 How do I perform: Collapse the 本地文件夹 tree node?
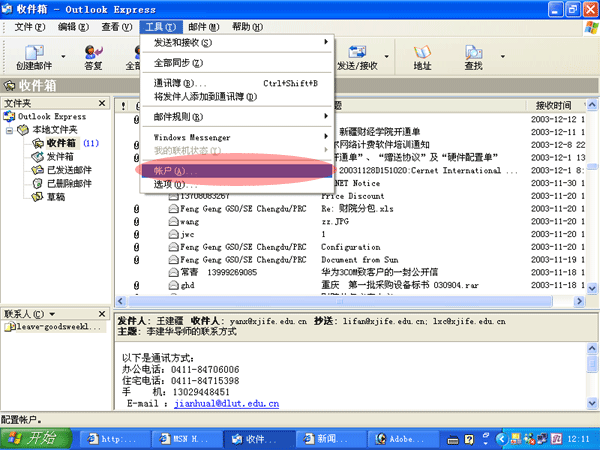pyautogui.click(x=10, y=130)
